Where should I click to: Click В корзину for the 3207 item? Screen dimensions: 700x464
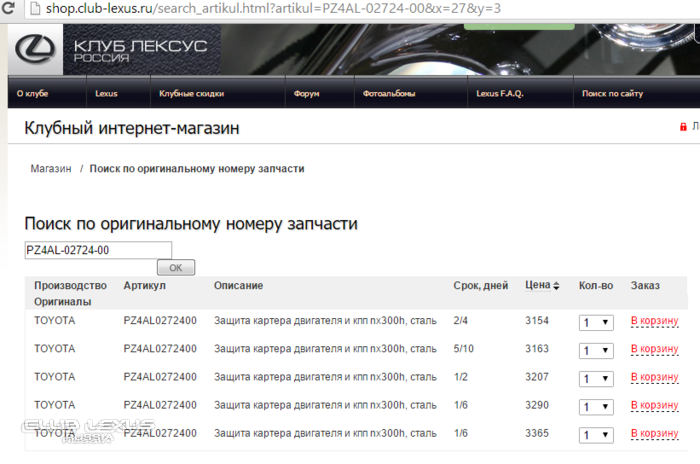(654, 377)
